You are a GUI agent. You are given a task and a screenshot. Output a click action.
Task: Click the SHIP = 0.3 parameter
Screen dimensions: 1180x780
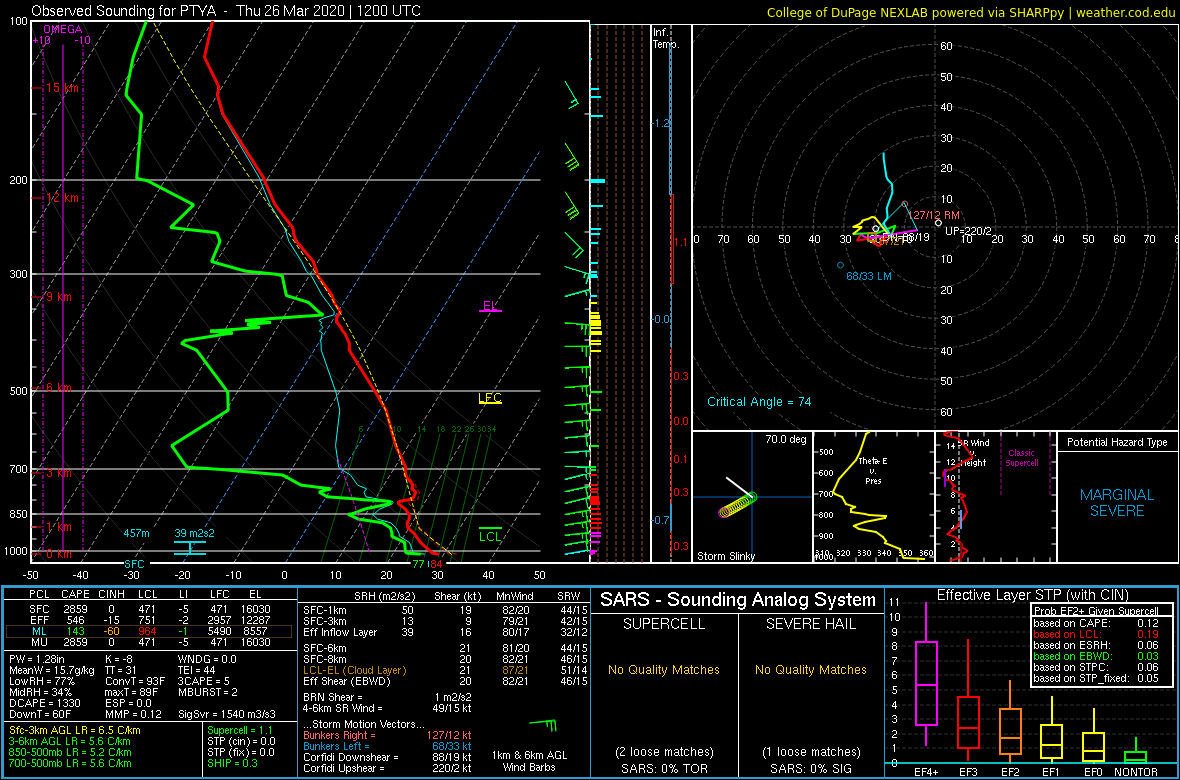(x=233, y=762)
